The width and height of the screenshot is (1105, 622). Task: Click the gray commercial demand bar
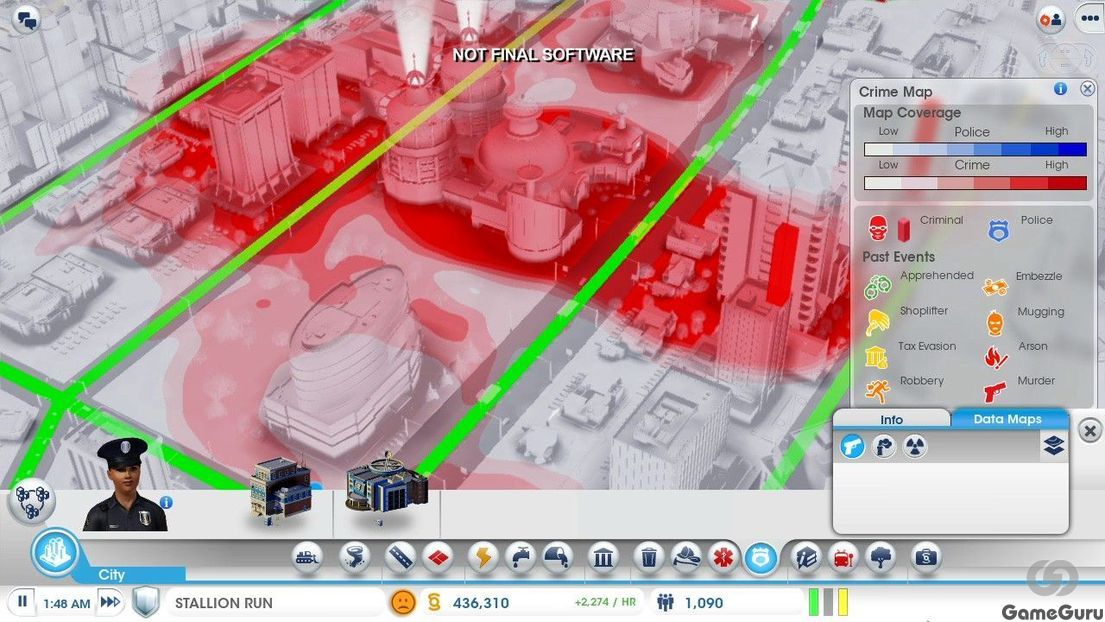pyautogui.click(x=828, y=602)
